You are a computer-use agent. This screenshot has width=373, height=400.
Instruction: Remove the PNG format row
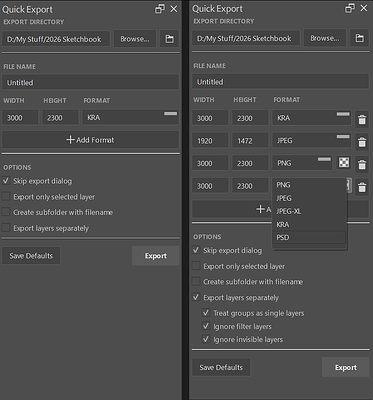(362, 164)
